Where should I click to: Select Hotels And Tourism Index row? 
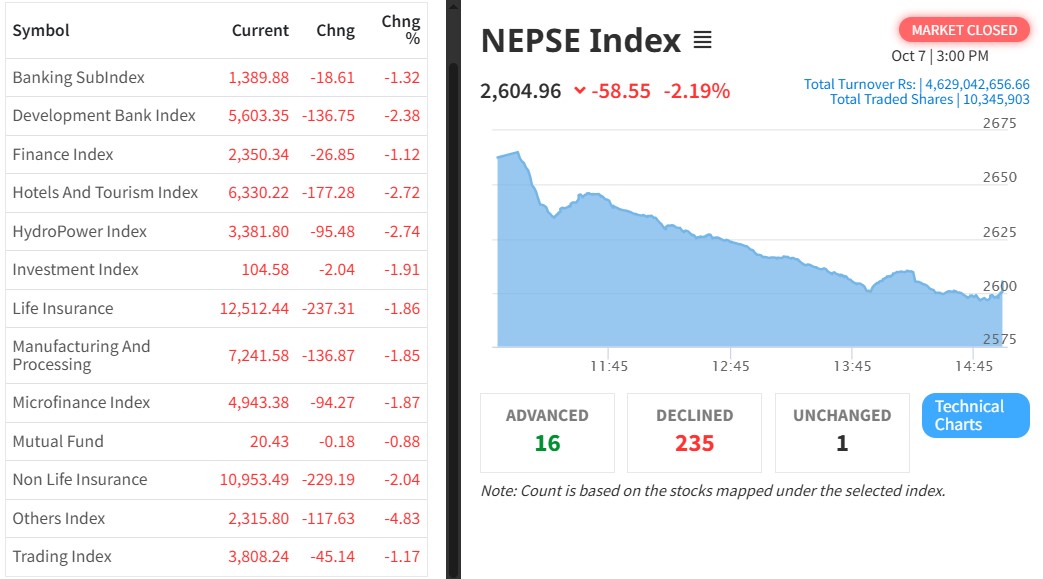(105, 192)
